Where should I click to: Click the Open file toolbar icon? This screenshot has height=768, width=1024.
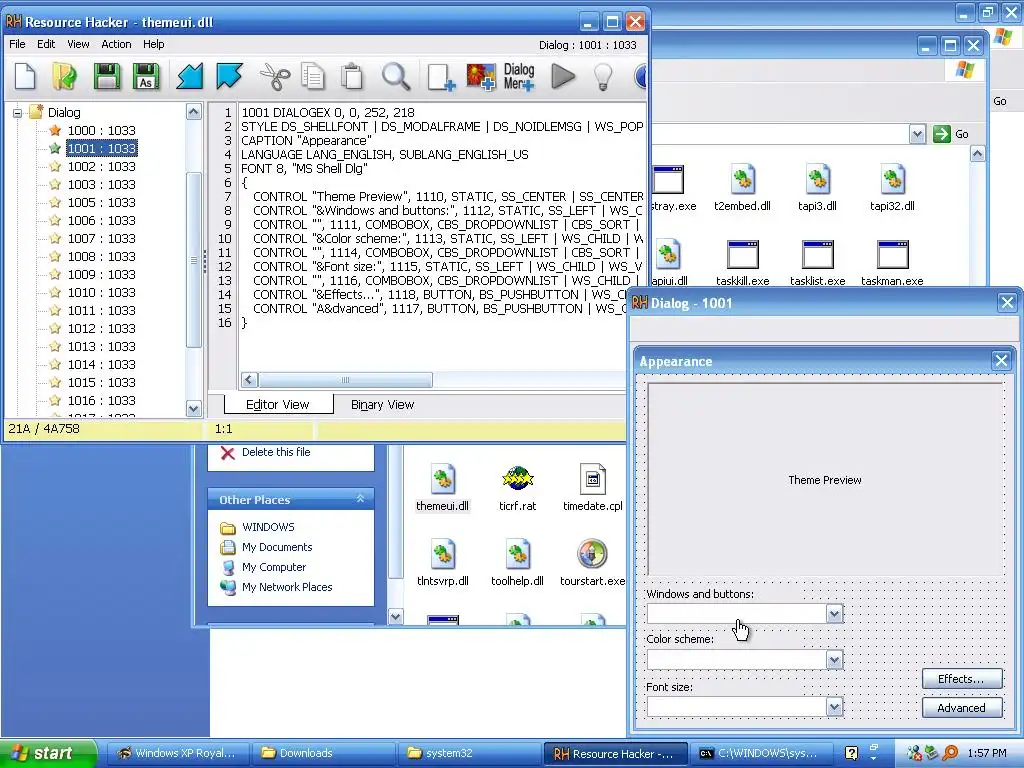pos(65,76)
